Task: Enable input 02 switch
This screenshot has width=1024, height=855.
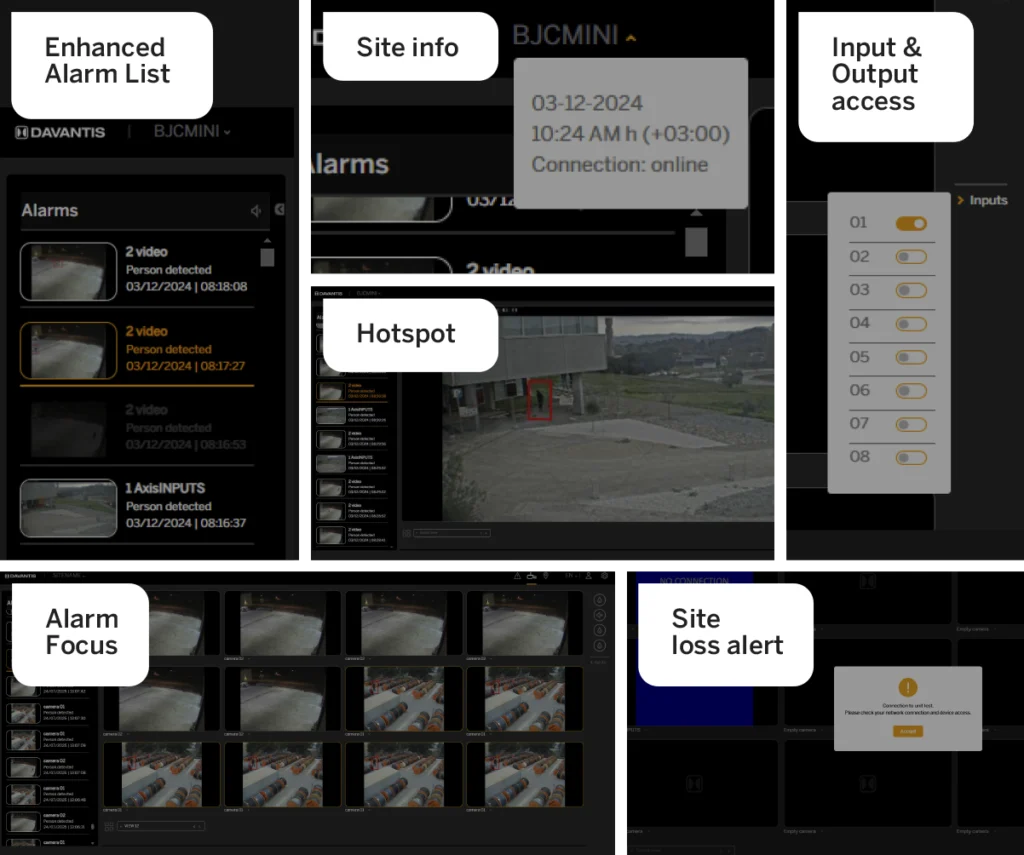Action: click(x=910, y=257)
